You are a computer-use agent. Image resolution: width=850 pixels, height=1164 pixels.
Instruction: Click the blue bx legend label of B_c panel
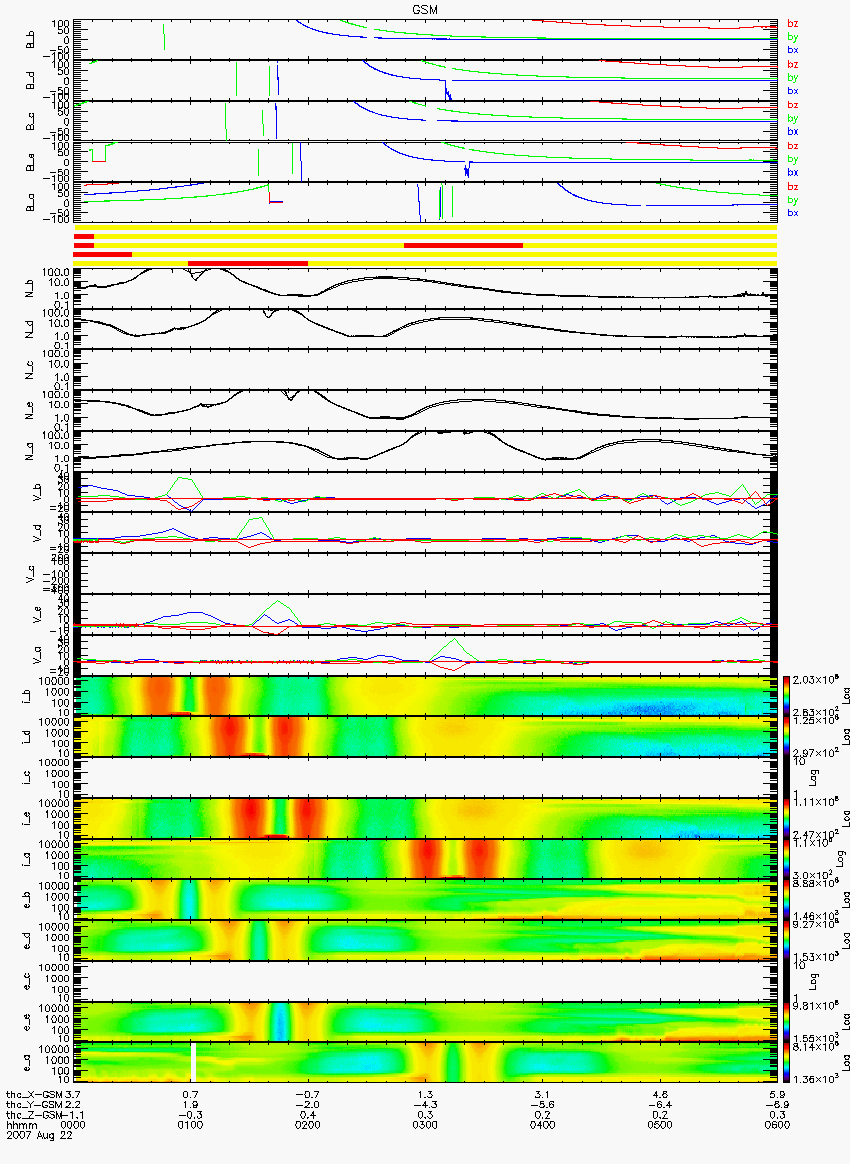point(793,131)
